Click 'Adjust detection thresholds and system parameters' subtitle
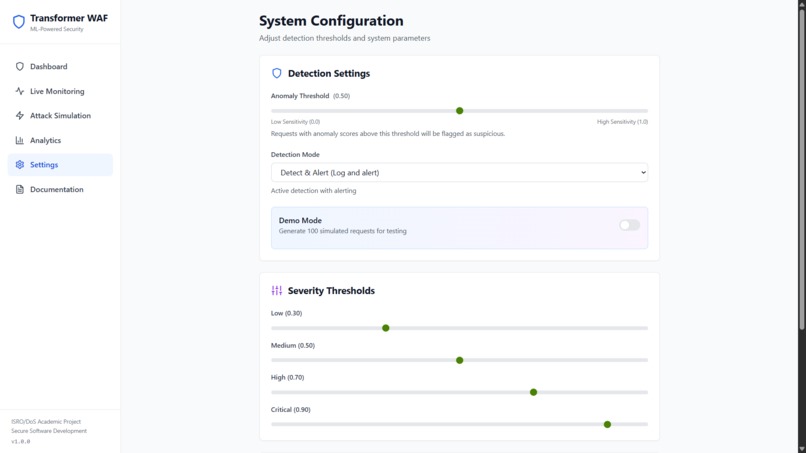 pos(344,38)
